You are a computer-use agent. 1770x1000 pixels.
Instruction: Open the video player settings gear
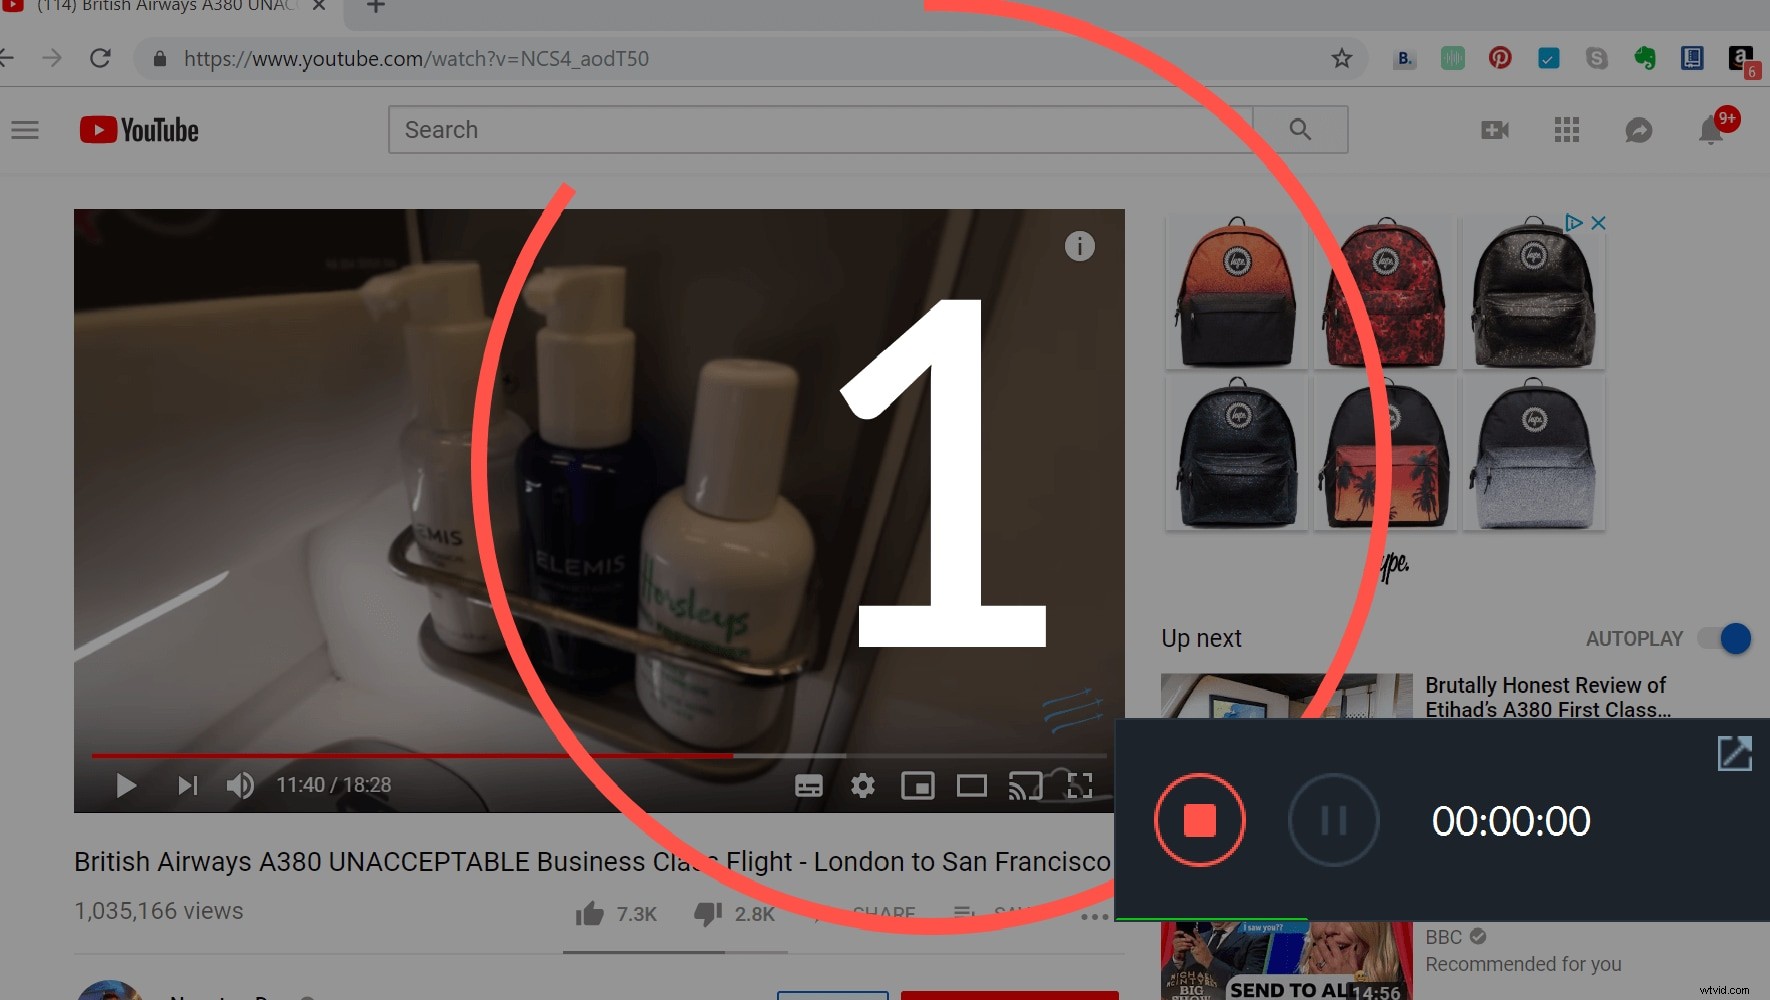click(x=862, y=786)
